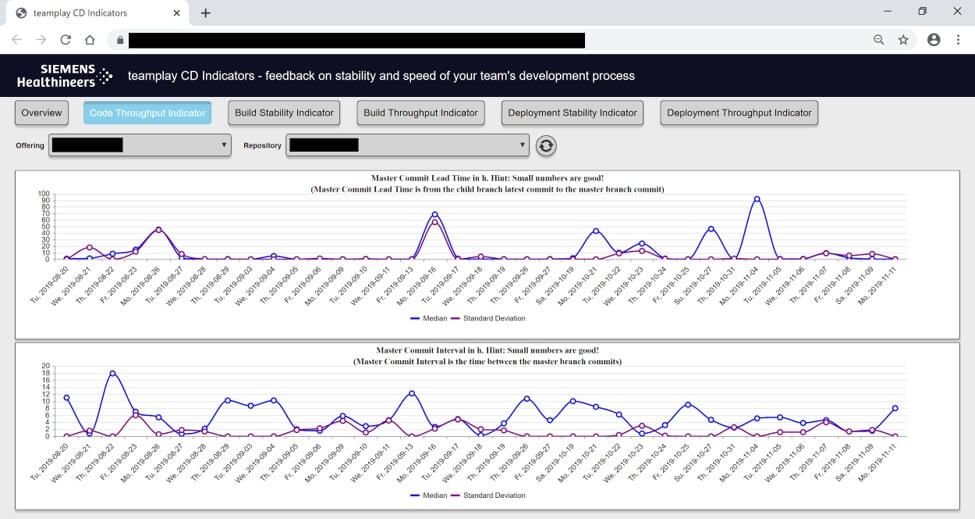Screen dimensions: 975x519
Task: Click the Siemens Healthineers logo
Action: coord(64,75)
